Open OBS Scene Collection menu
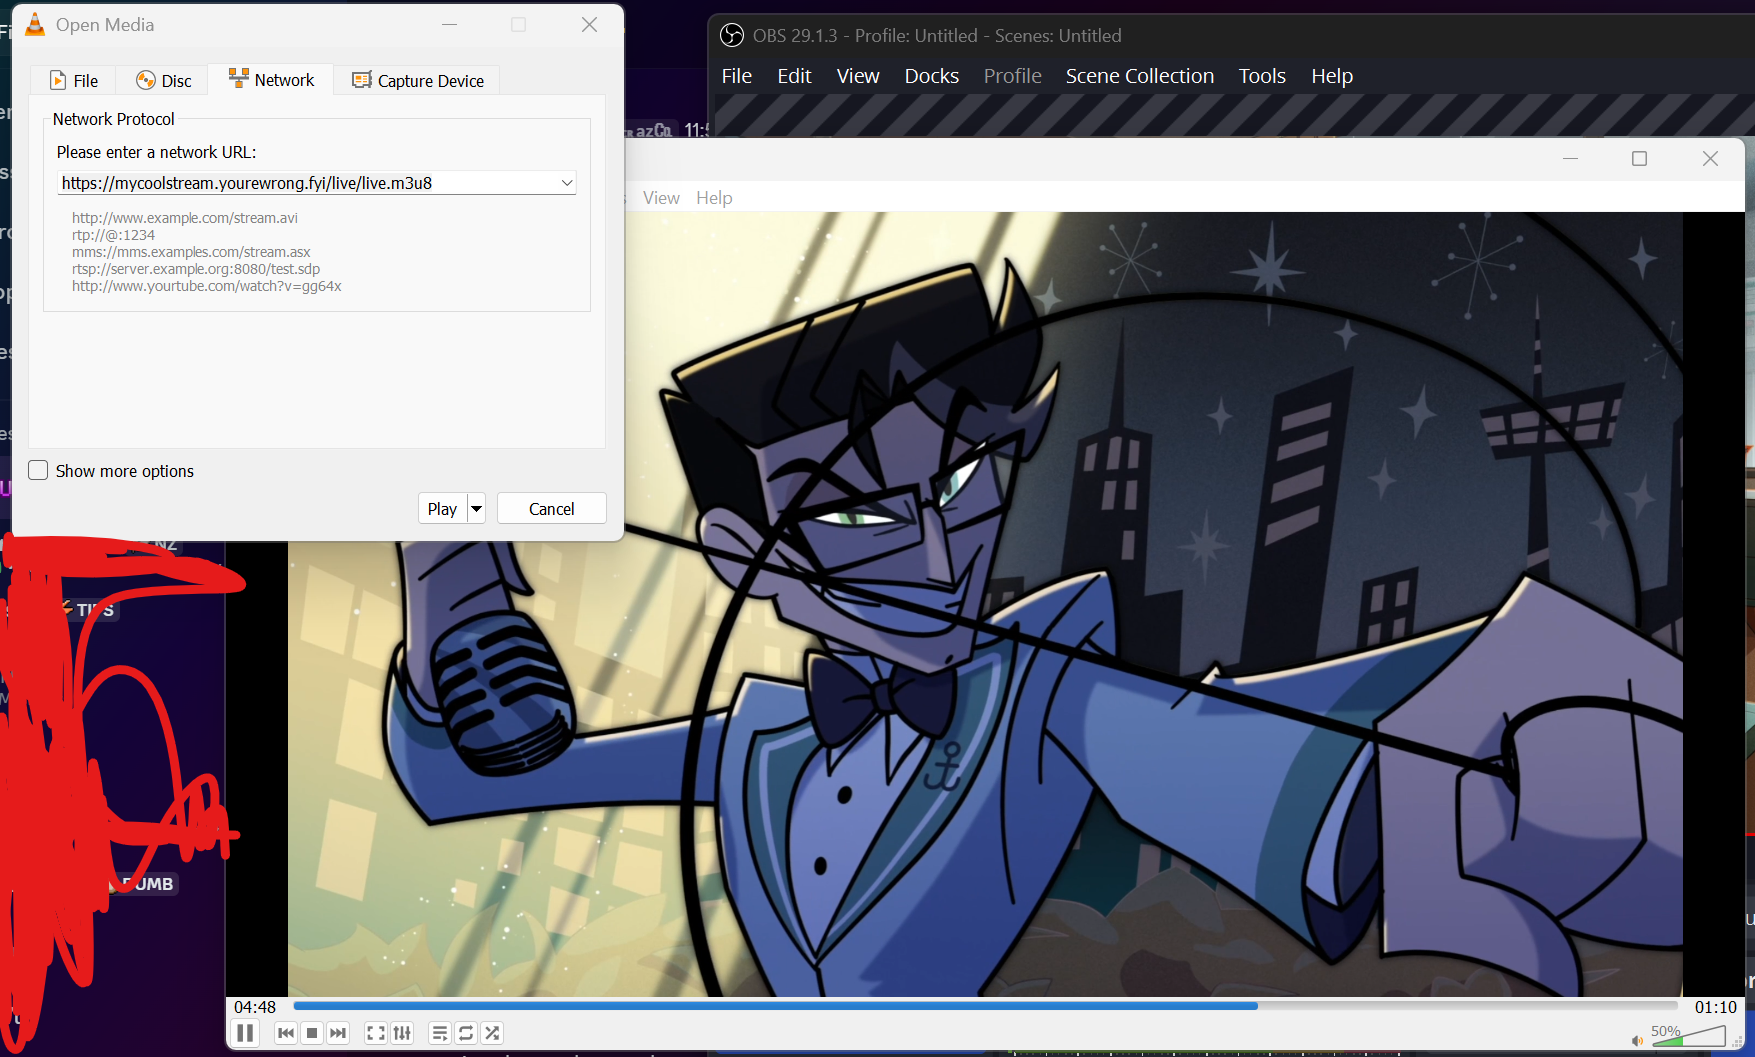 click(1139, 76)
